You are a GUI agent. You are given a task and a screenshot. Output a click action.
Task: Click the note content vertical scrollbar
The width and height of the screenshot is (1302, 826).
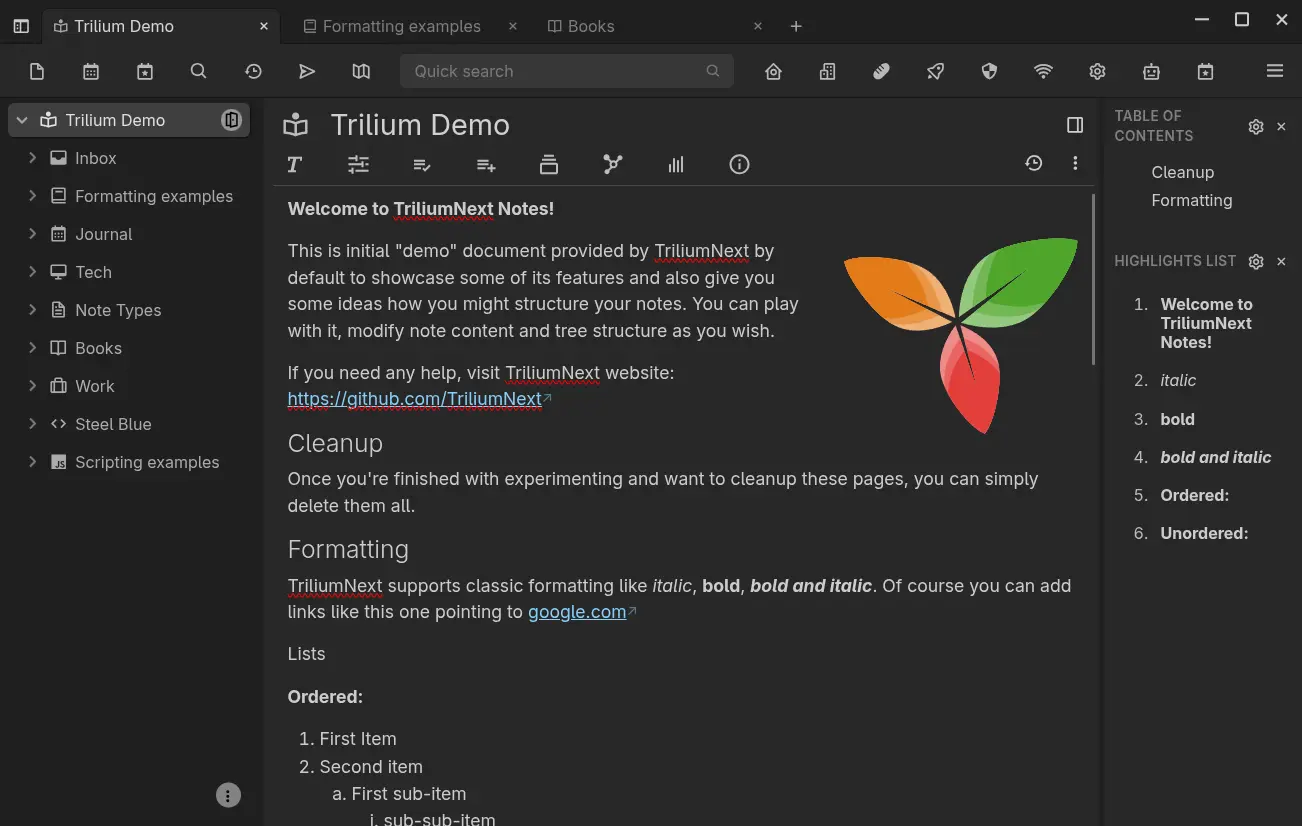[x=1094, y=280]
